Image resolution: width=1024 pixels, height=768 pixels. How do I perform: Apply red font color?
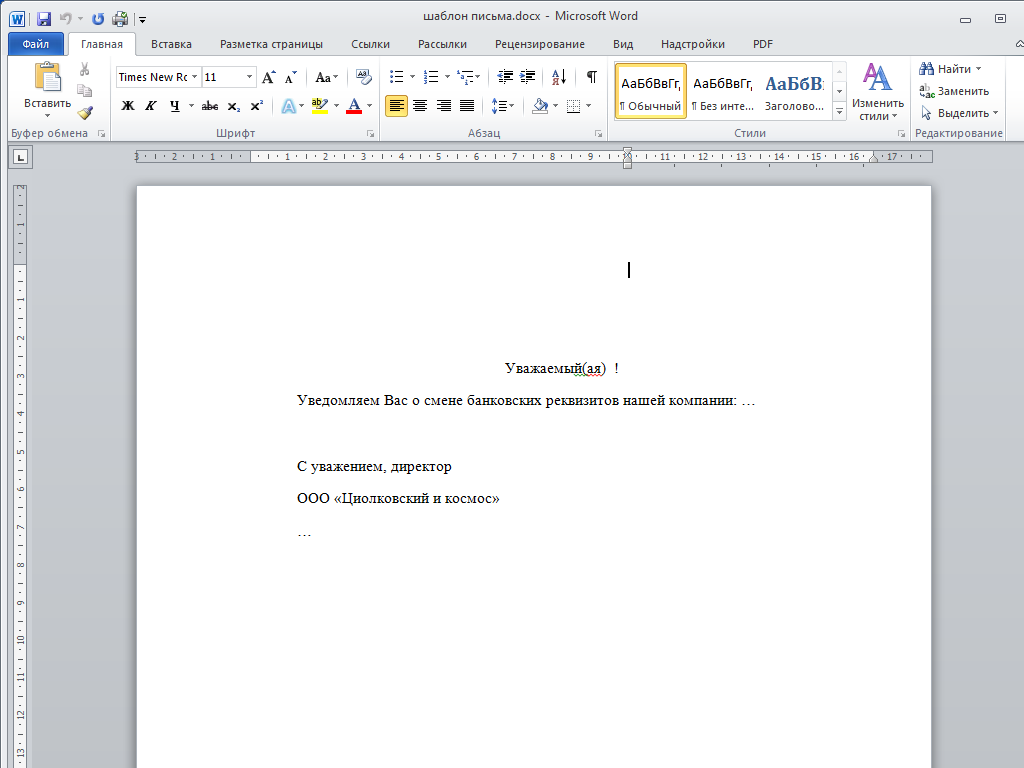pos(354,106)
